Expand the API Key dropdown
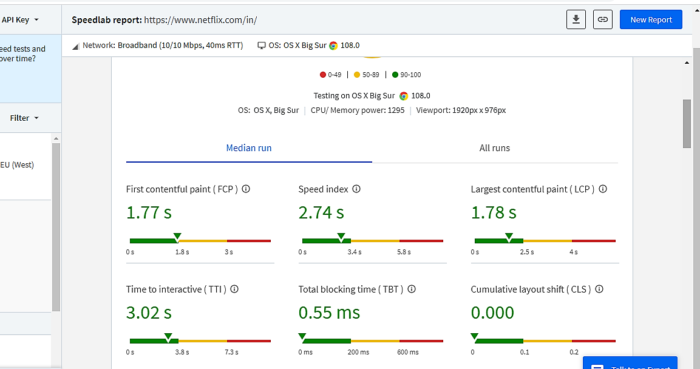This screenshot has height=369, width=700. [x=20, y=20]
